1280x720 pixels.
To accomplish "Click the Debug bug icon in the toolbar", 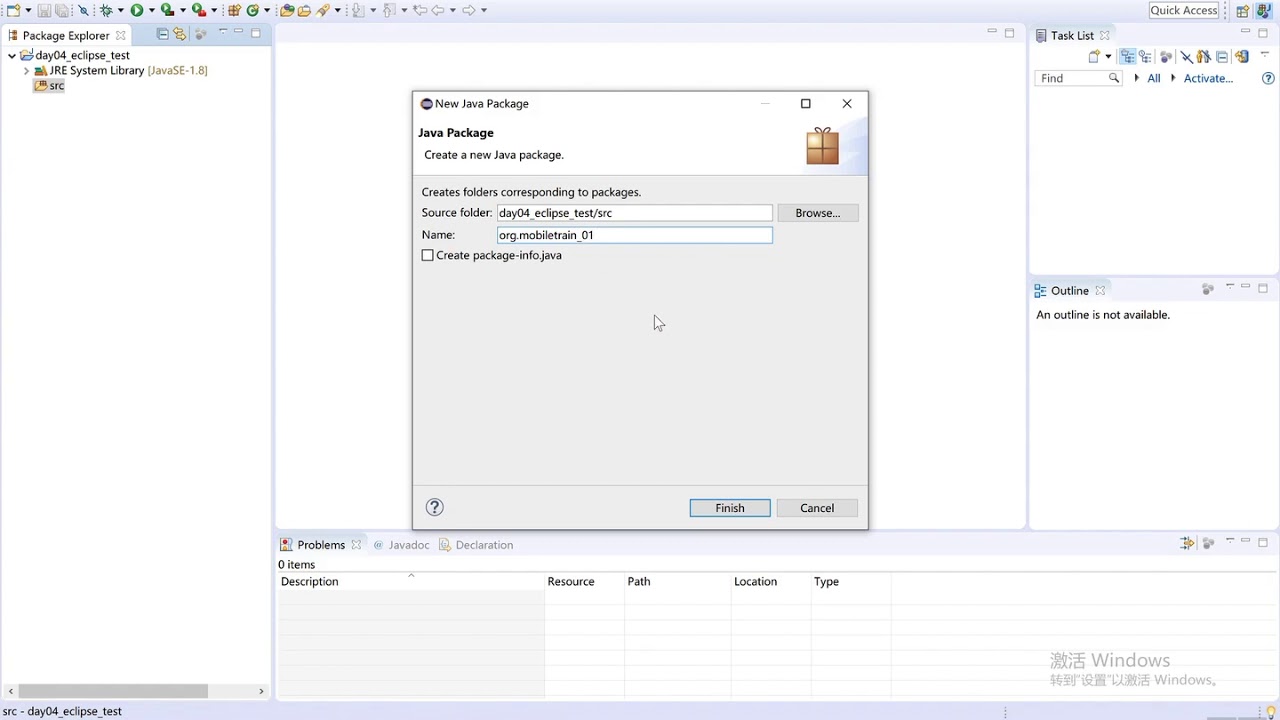I will (x=105, y=10).
